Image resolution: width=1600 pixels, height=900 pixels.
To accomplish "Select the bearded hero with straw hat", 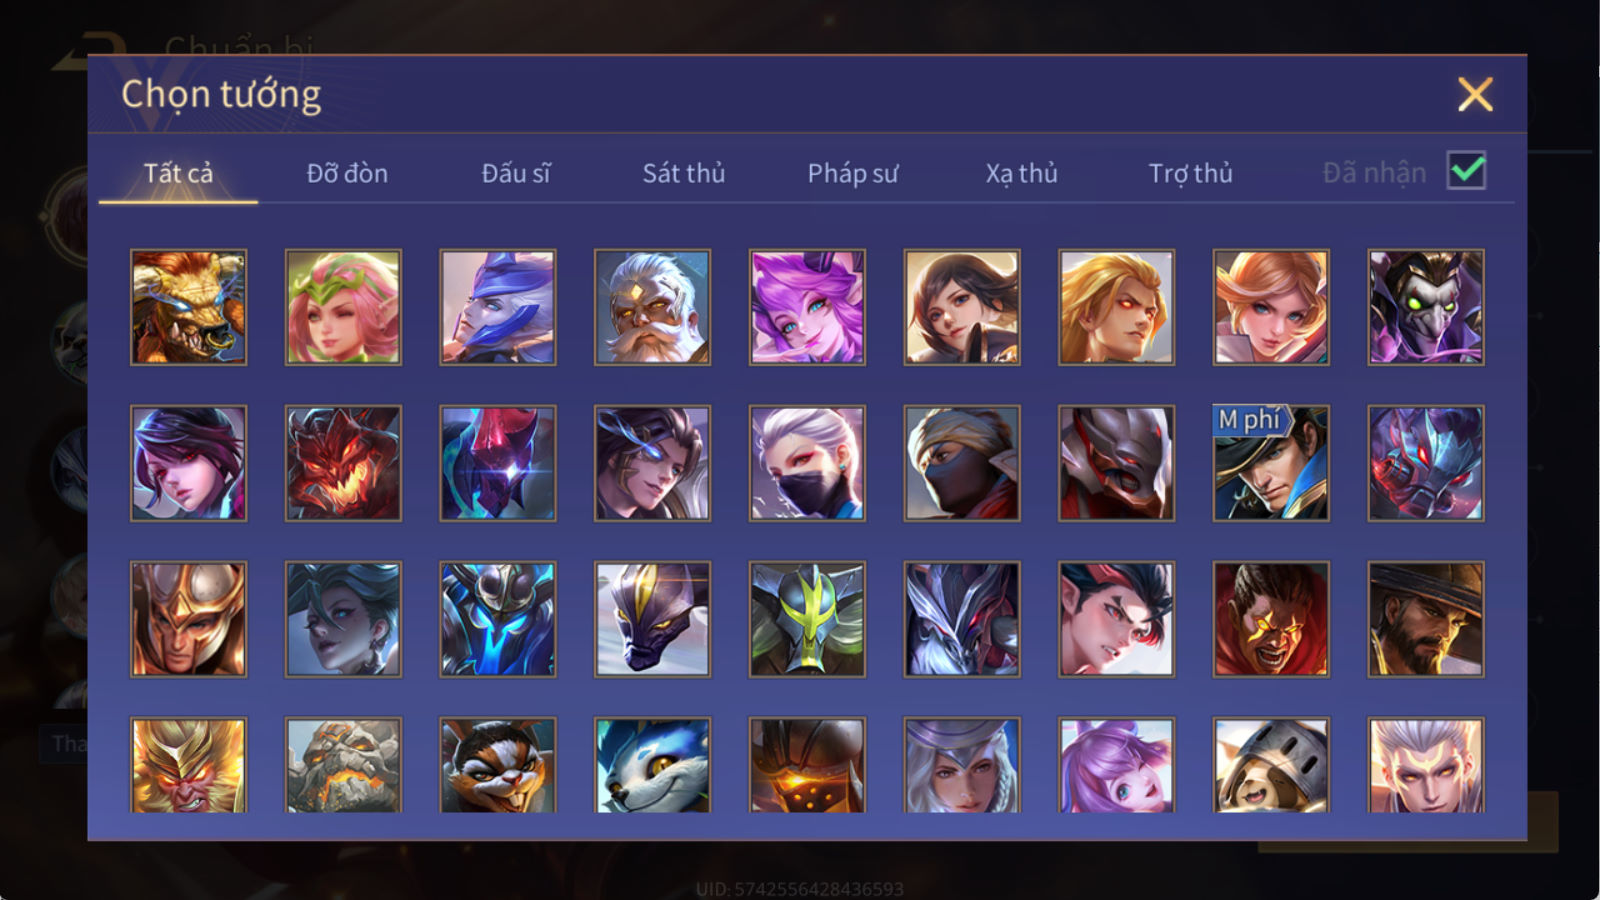I will pos(1426,619).
